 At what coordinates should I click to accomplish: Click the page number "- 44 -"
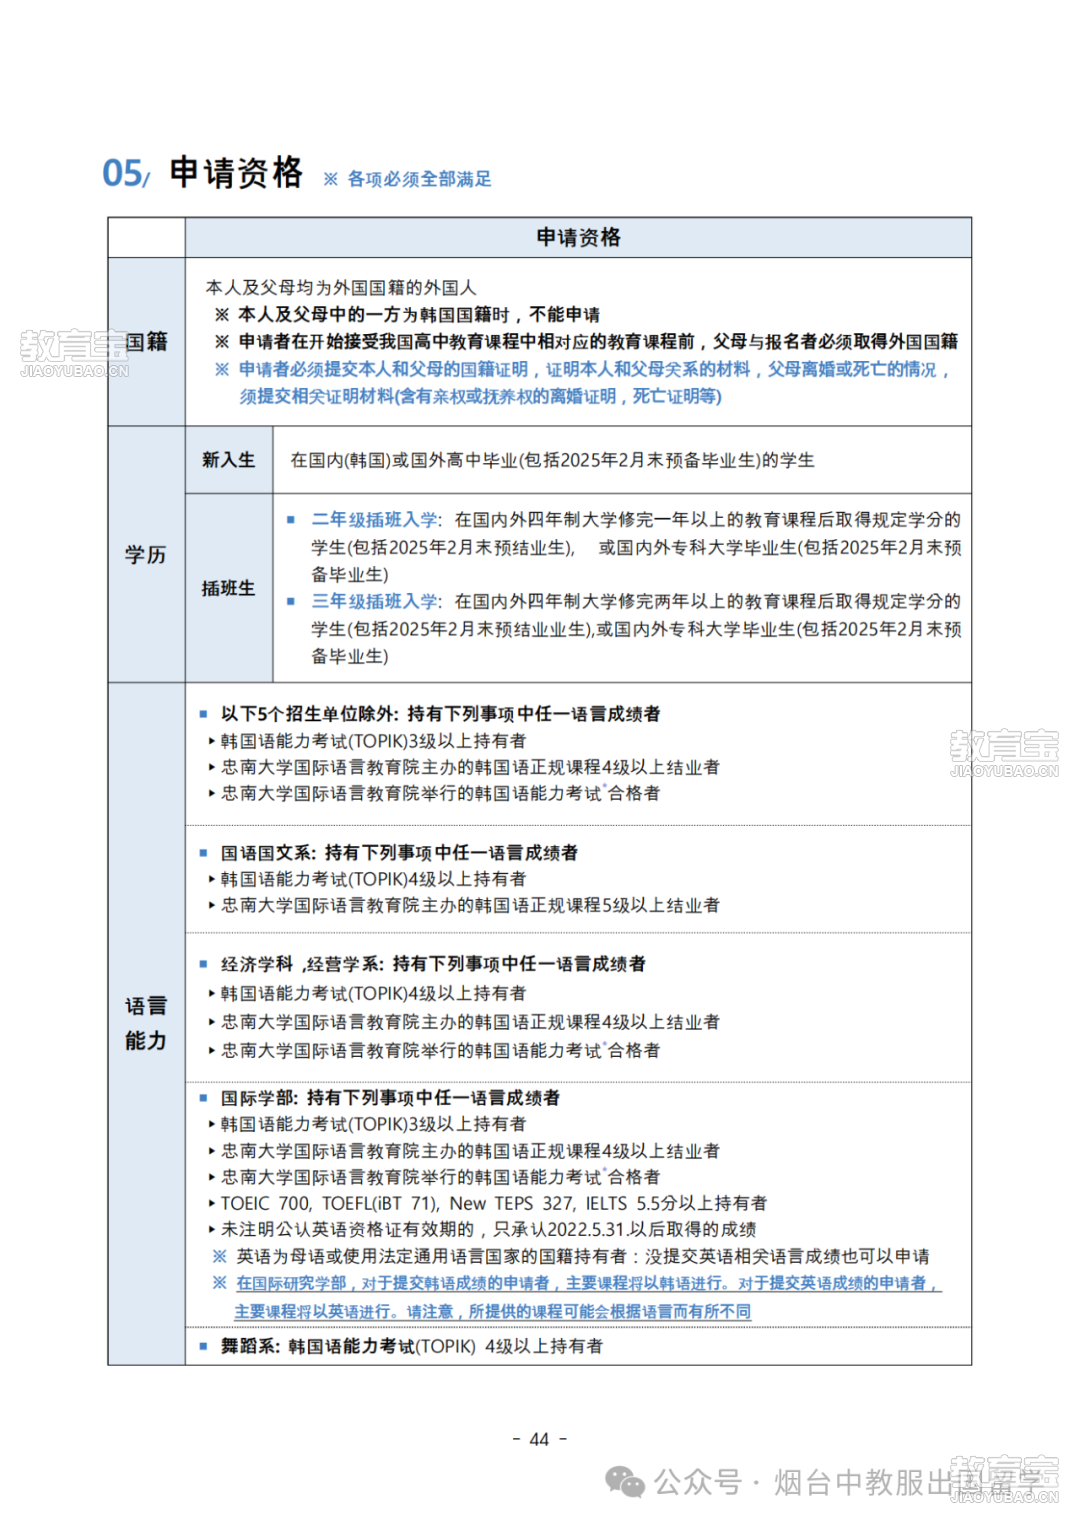click(540, 1439)
